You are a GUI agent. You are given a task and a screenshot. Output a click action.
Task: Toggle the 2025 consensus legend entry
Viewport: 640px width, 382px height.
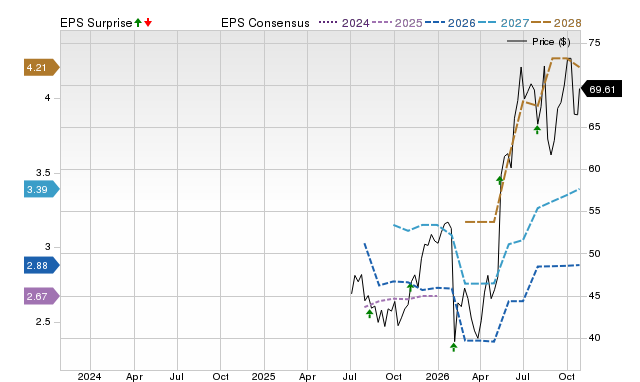pyautogui.click(x=397, y=23)
